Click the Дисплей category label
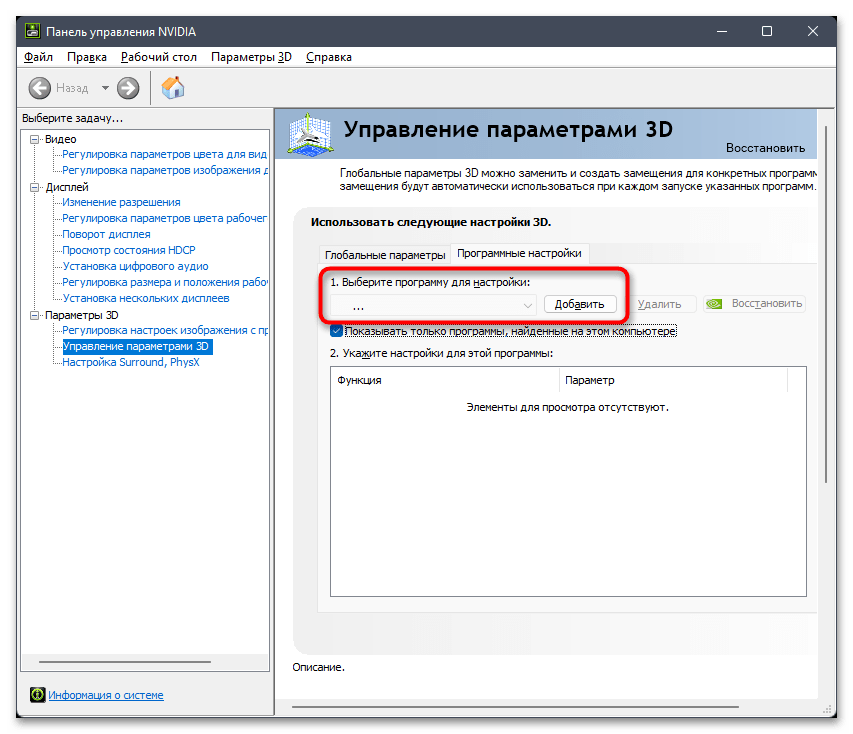The height and width of the screenshot is (734, 853). (67, 187)
